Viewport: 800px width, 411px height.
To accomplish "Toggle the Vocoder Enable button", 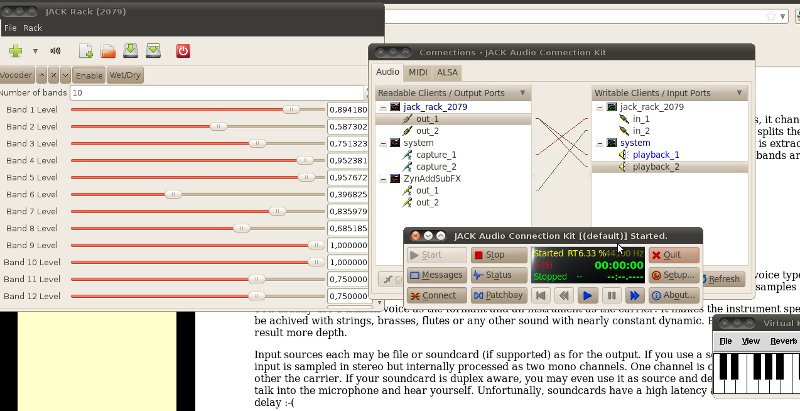I will (x=89, y=75).
